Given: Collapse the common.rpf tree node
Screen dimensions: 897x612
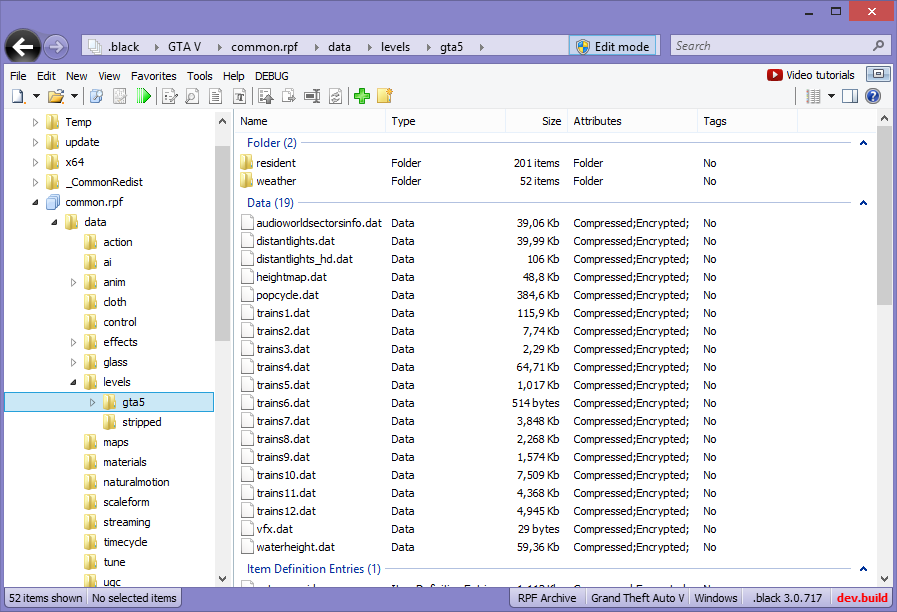Looking at the screenshot, I should pyautogui.click(x=35, y=202).
